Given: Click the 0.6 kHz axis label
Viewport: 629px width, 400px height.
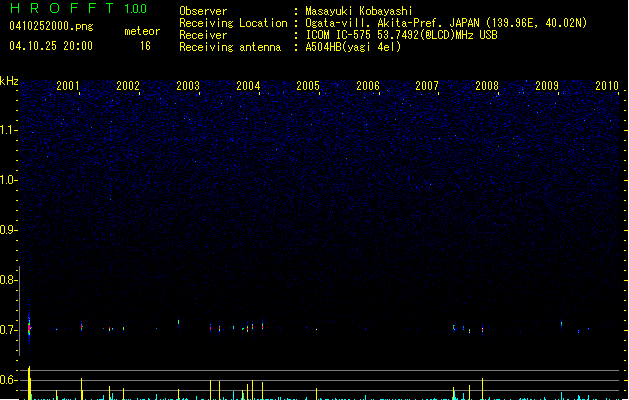Looking at the screenshot, I should coord(8,380).
